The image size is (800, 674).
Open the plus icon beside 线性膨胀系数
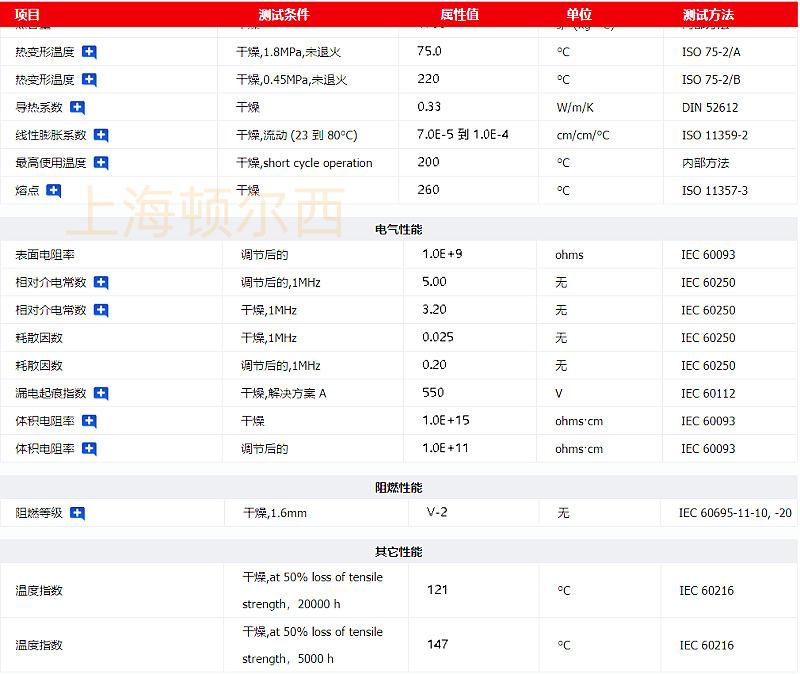(x=101, y=135)
